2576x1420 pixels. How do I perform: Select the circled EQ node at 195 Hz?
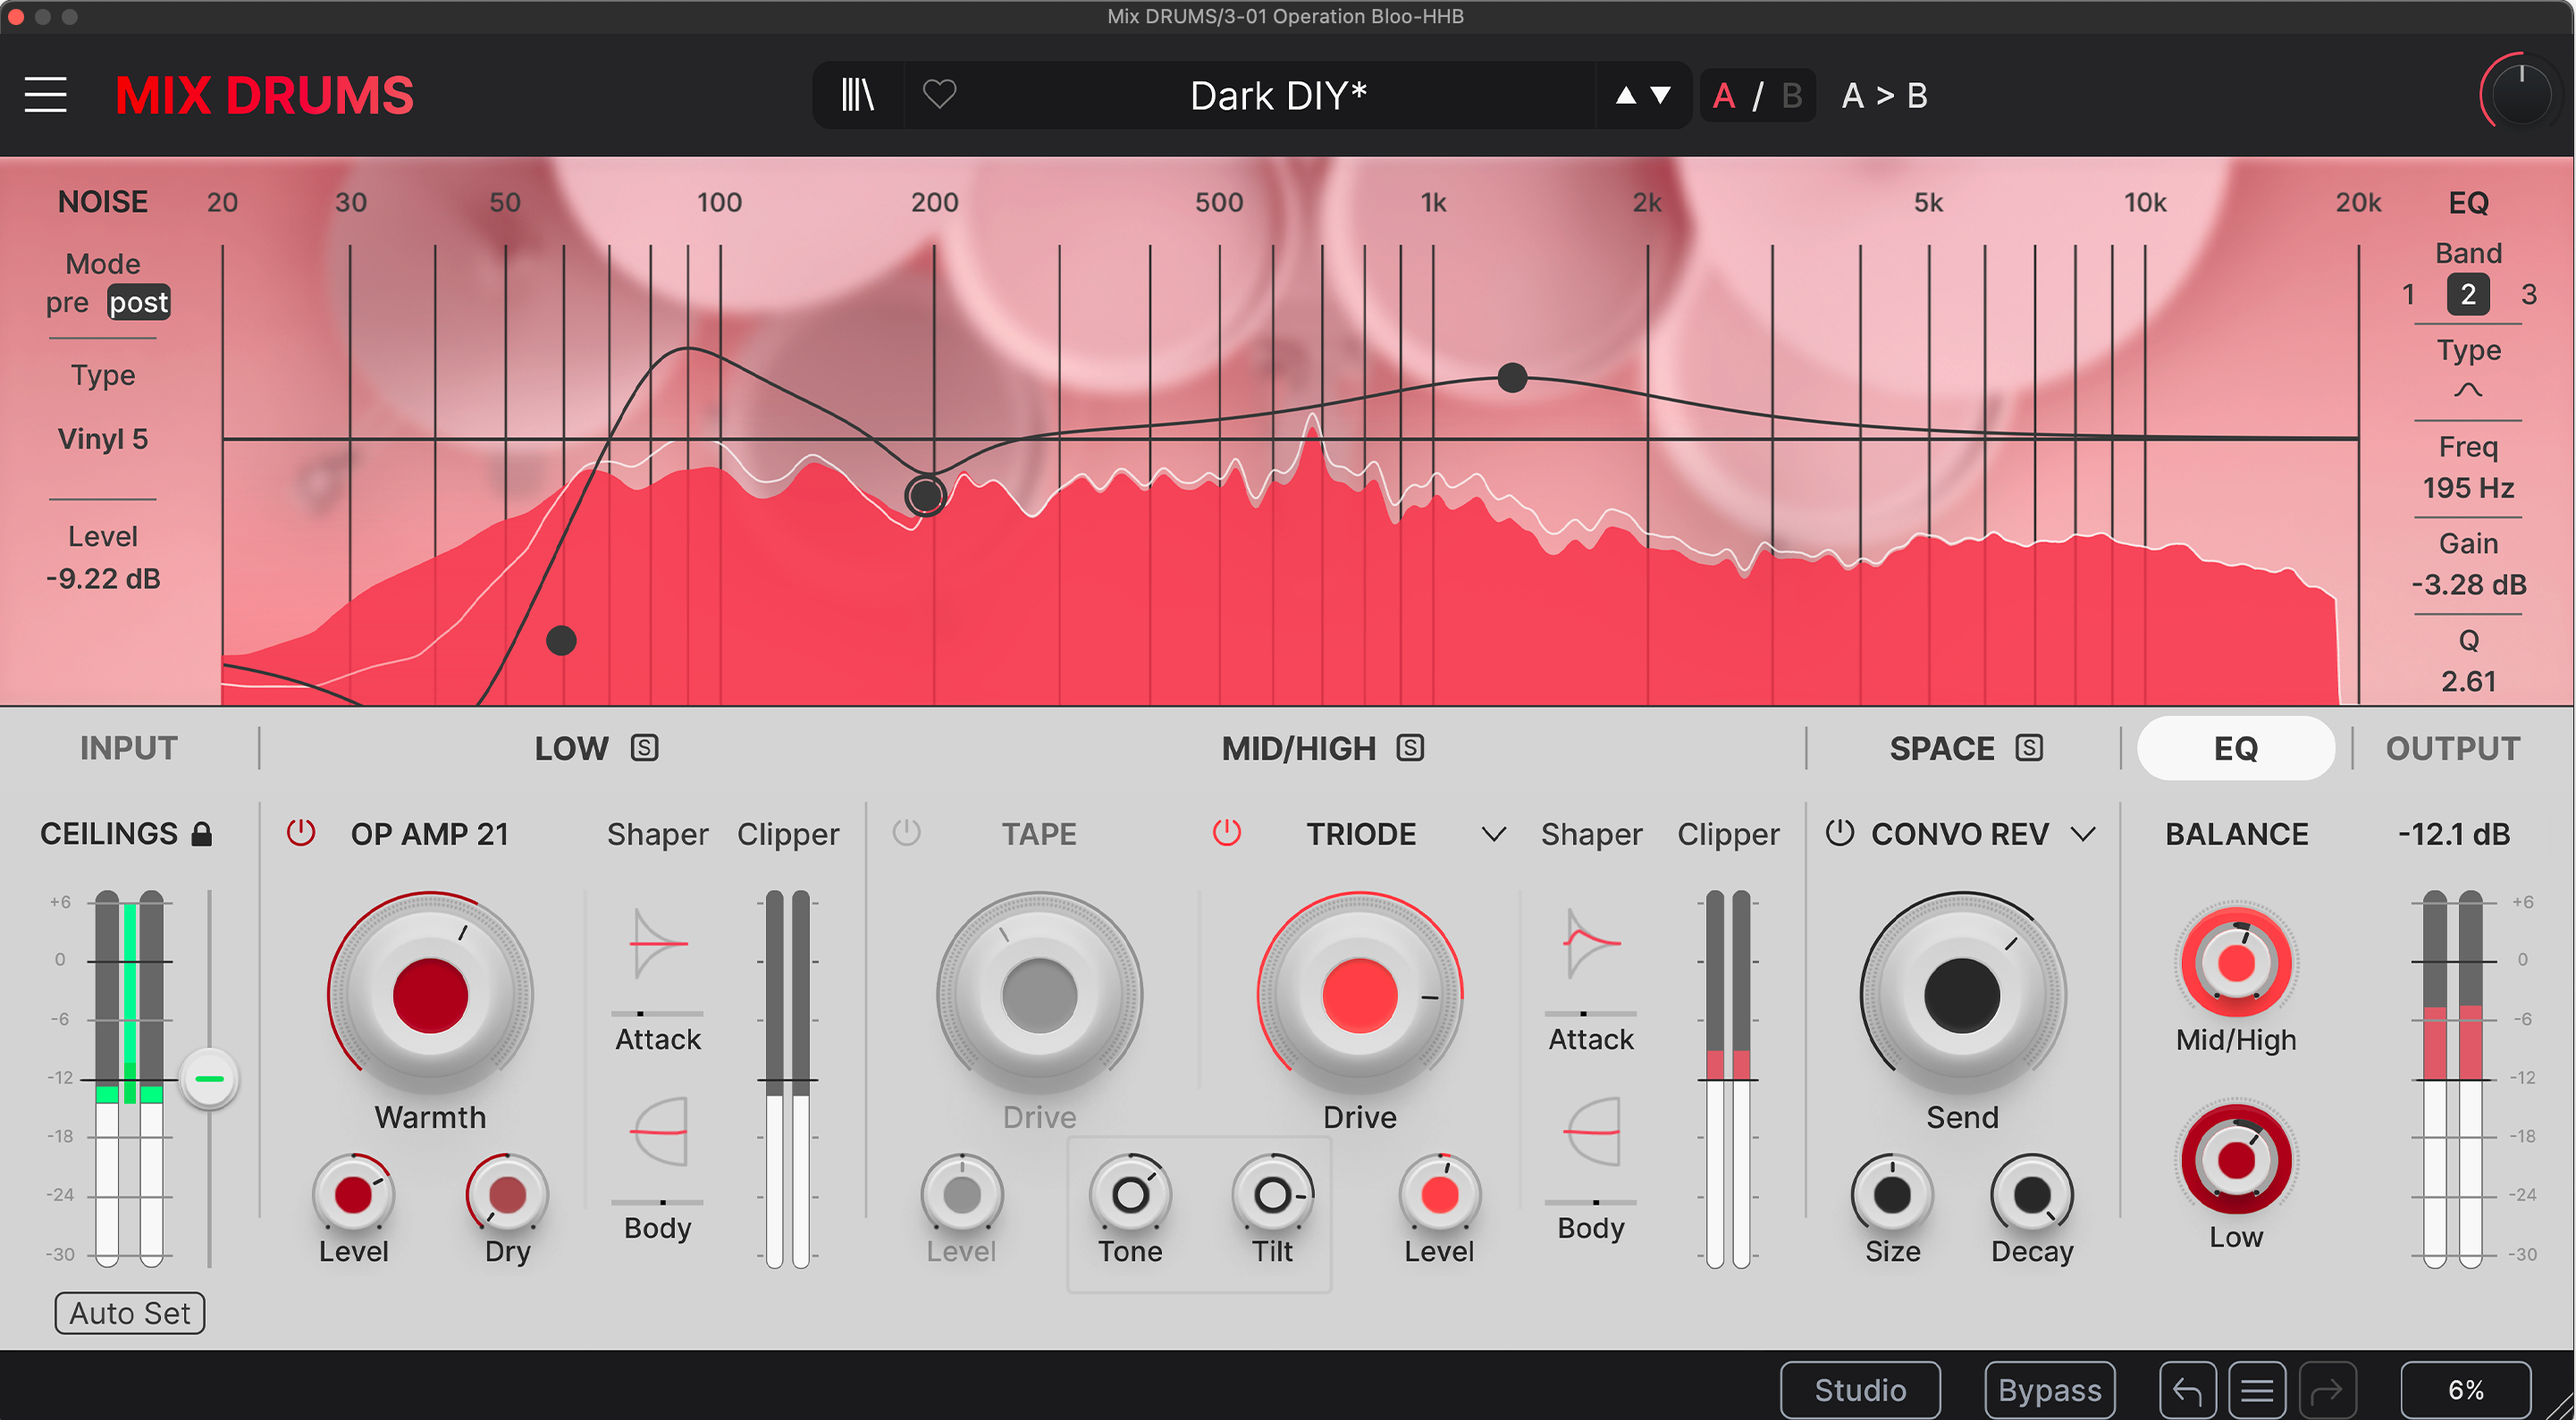tap(925, 494)
